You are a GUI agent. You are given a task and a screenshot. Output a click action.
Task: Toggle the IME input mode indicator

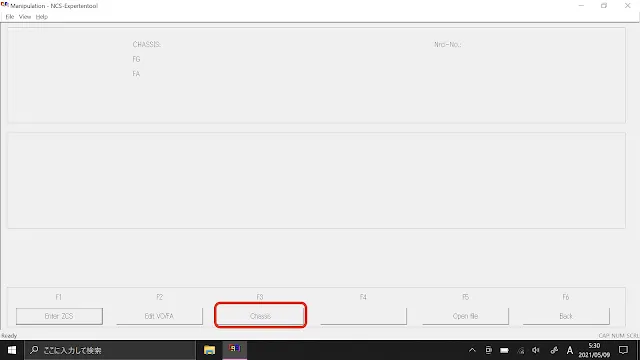click(570, 350)
